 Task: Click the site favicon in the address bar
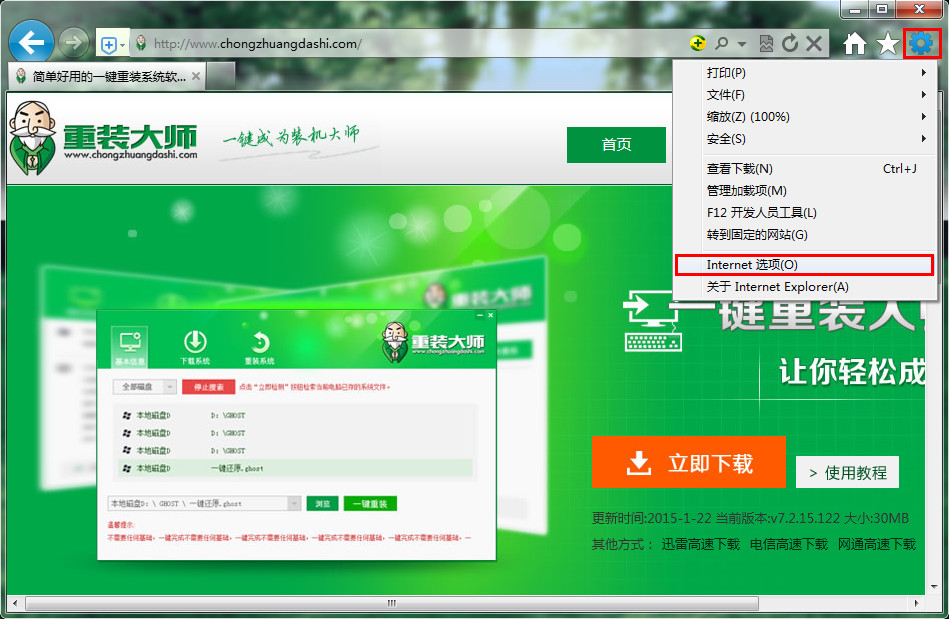(x=142, y=44)
